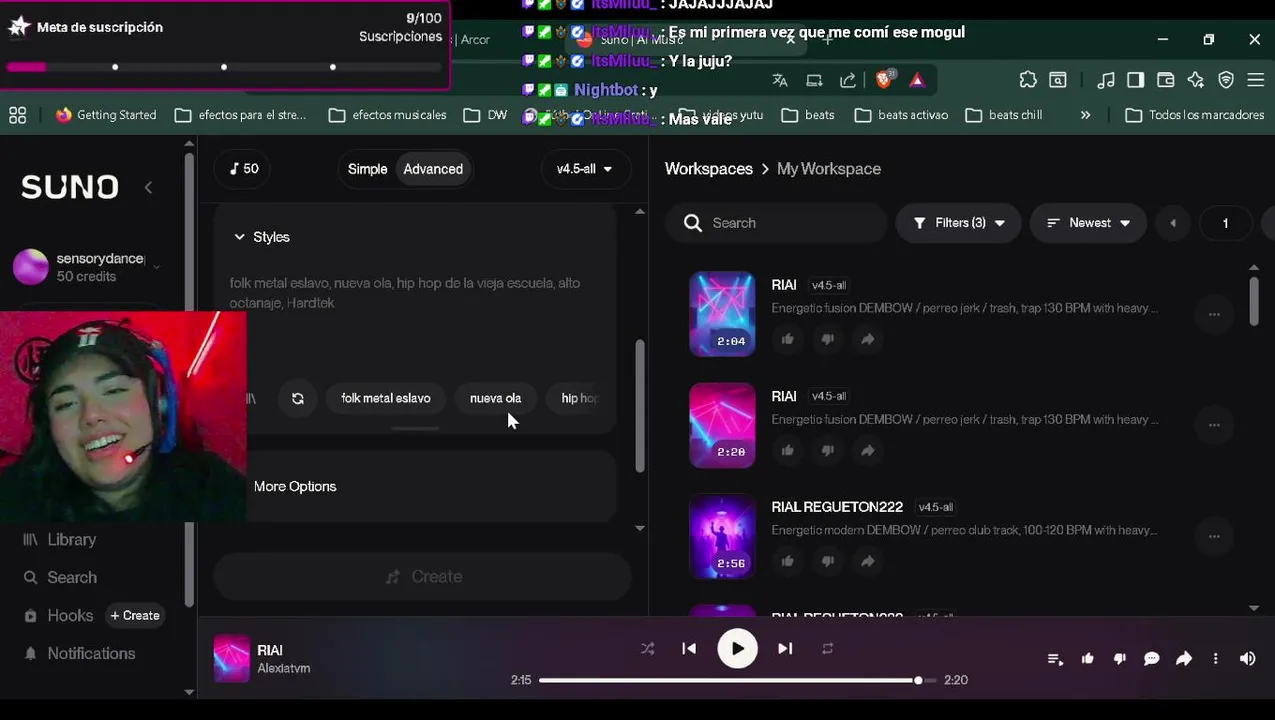Mute the player volume
This screenshot has height=720, width=1275.
pos(1247,659)
